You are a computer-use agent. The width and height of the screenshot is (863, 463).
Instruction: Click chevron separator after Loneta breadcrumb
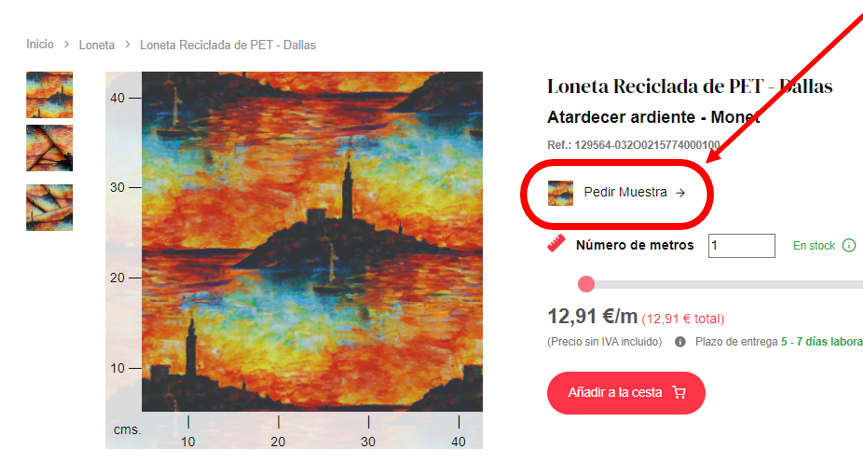[x=128, y=45]
